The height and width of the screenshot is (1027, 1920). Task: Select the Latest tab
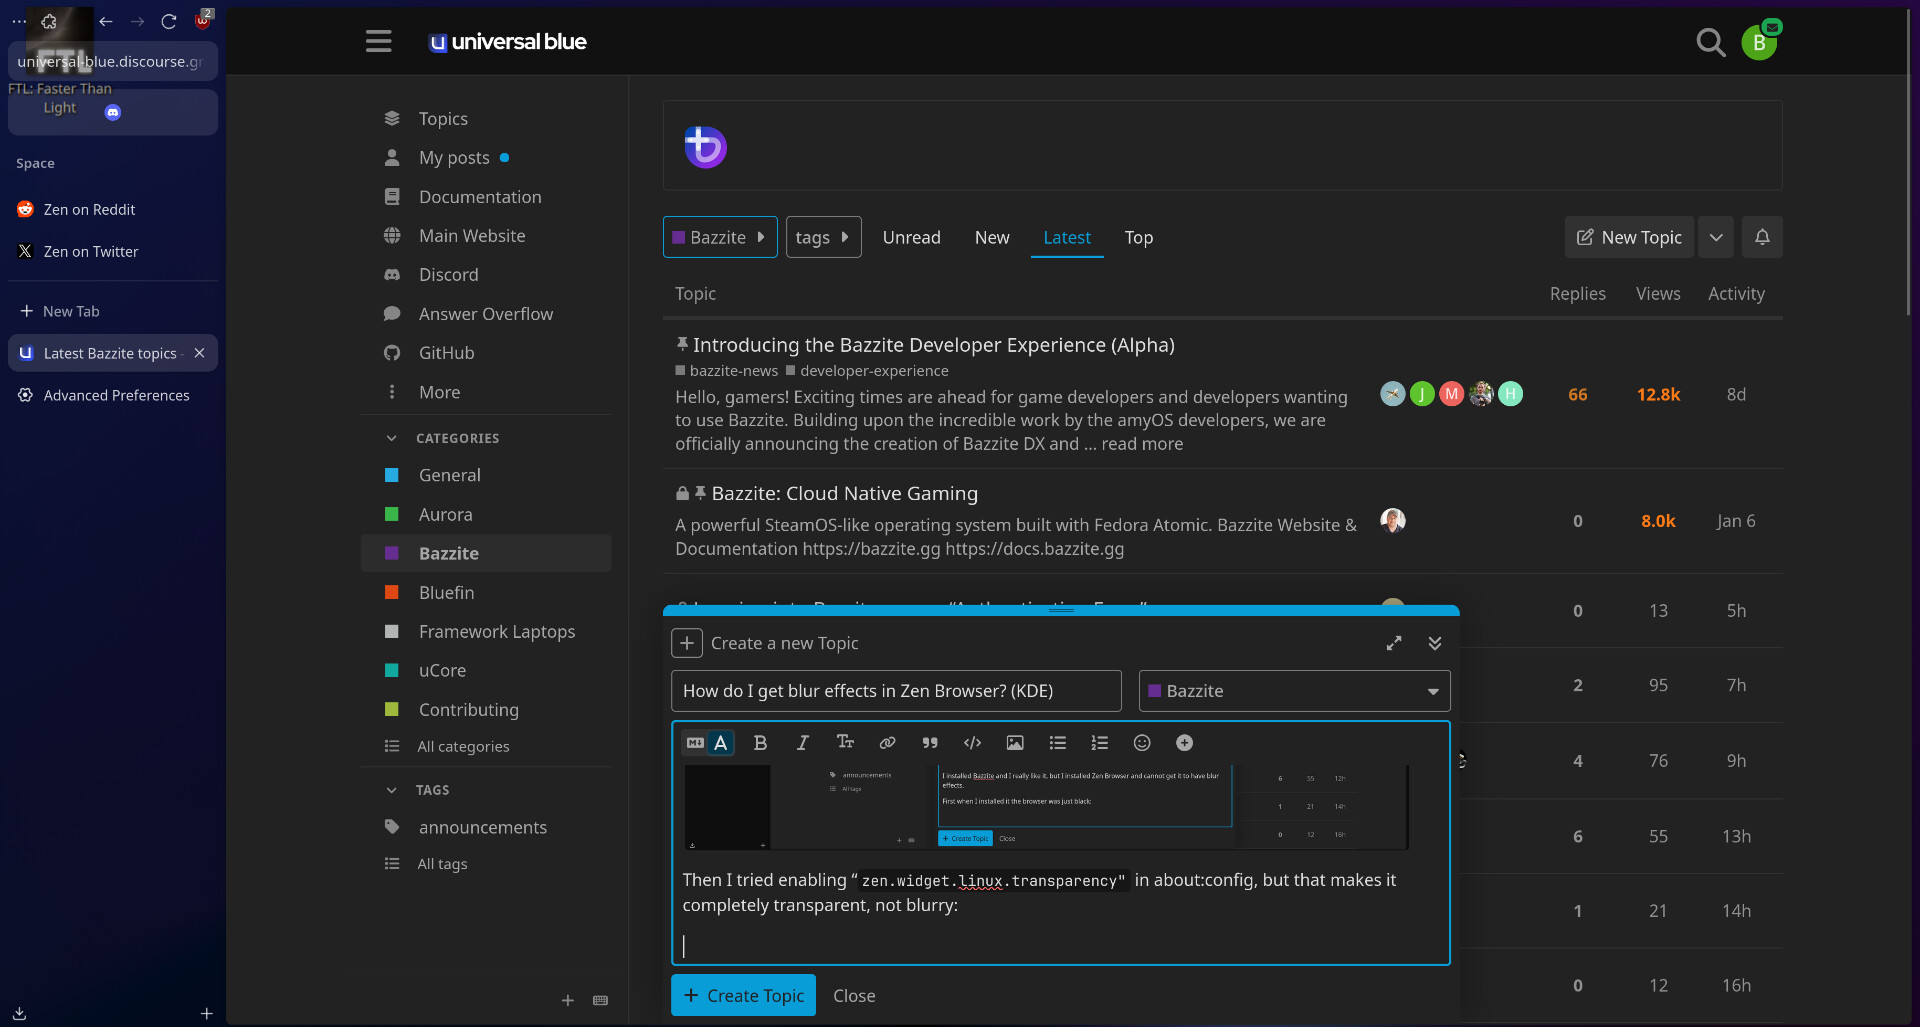click(x=1067, y=237)
